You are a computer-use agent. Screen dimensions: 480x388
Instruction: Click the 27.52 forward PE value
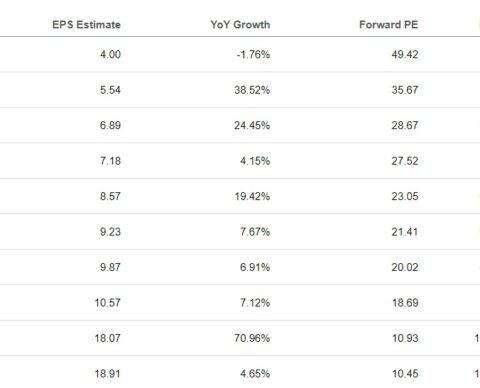pos(405,161)
